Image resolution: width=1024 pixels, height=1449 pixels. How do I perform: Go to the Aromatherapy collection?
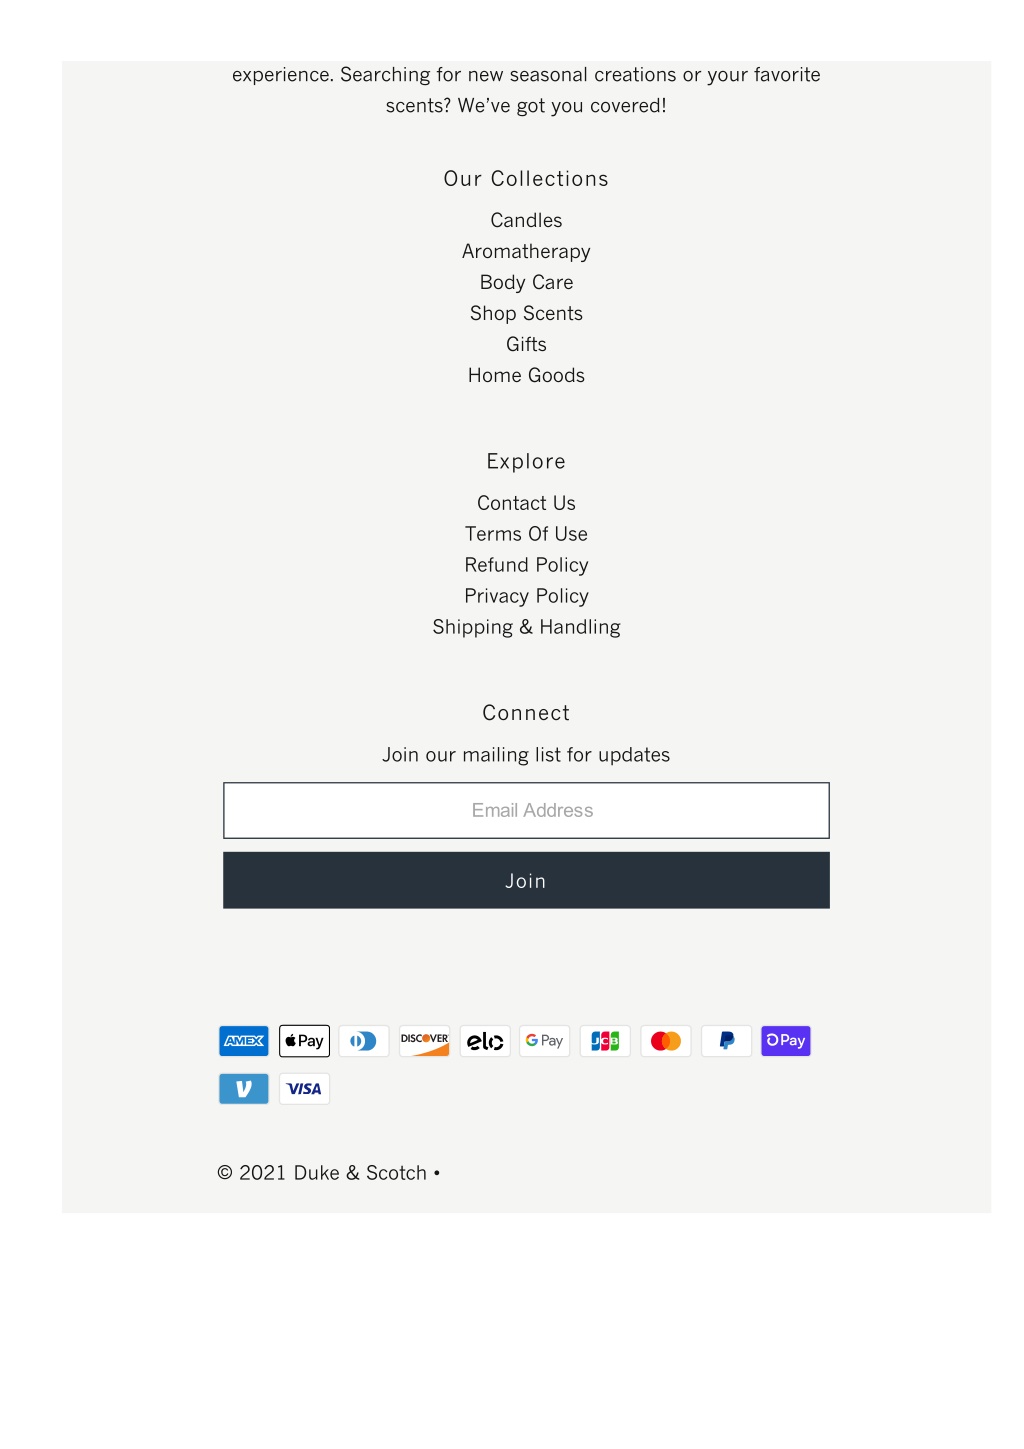pyautogui.click(x=526, y=251)
